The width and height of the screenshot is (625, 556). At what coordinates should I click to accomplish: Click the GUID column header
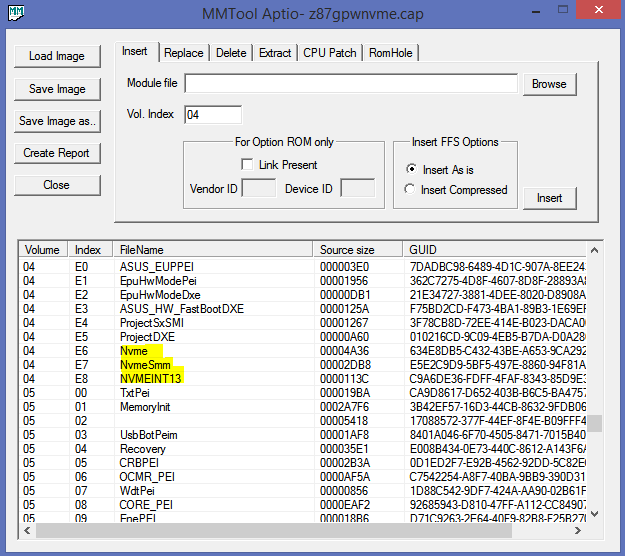(x=495, y=250)
